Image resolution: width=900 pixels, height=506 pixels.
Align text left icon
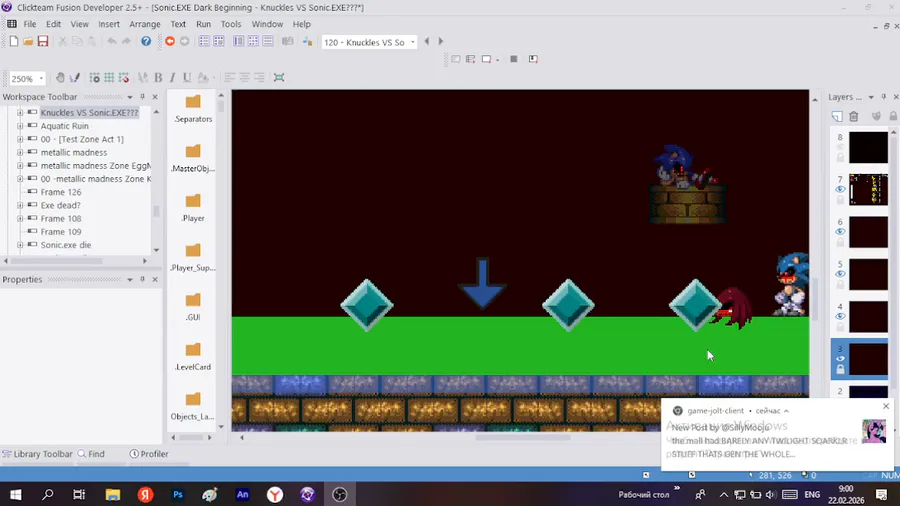[x=230, y=77]
